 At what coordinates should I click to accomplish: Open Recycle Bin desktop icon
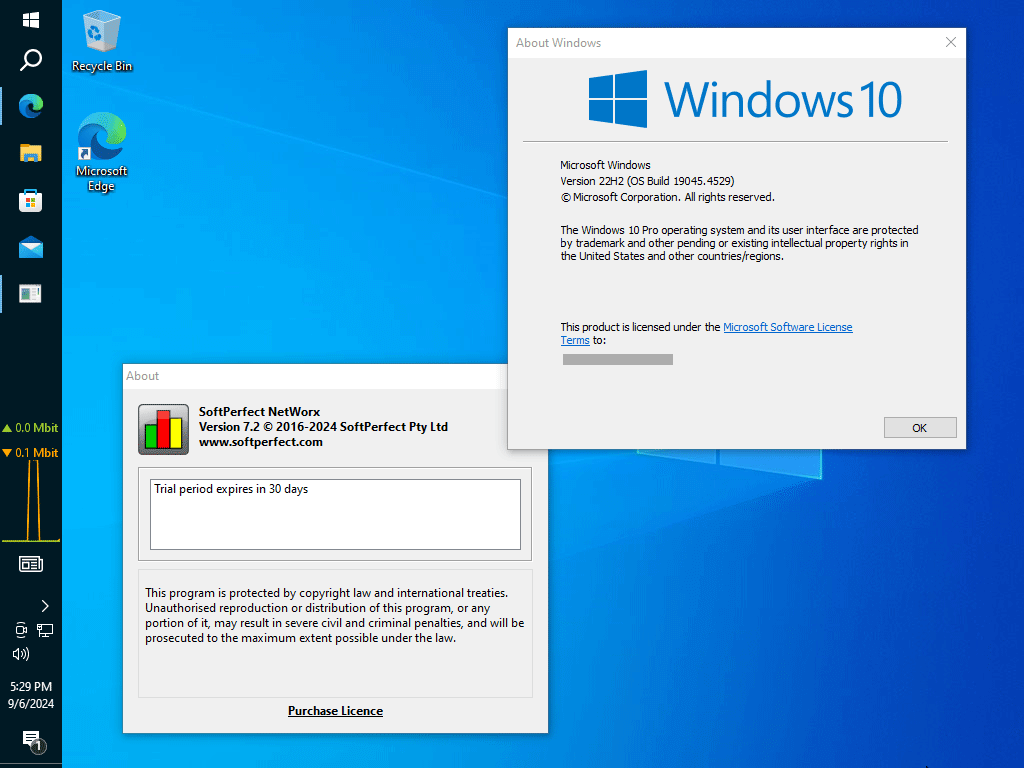(101, 42)
